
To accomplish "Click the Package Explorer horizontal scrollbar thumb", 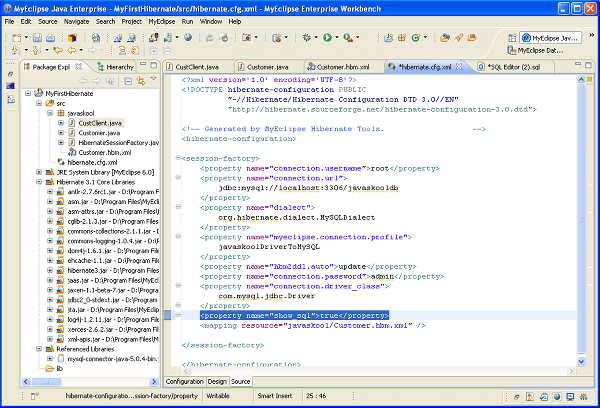I will (46, 382).
